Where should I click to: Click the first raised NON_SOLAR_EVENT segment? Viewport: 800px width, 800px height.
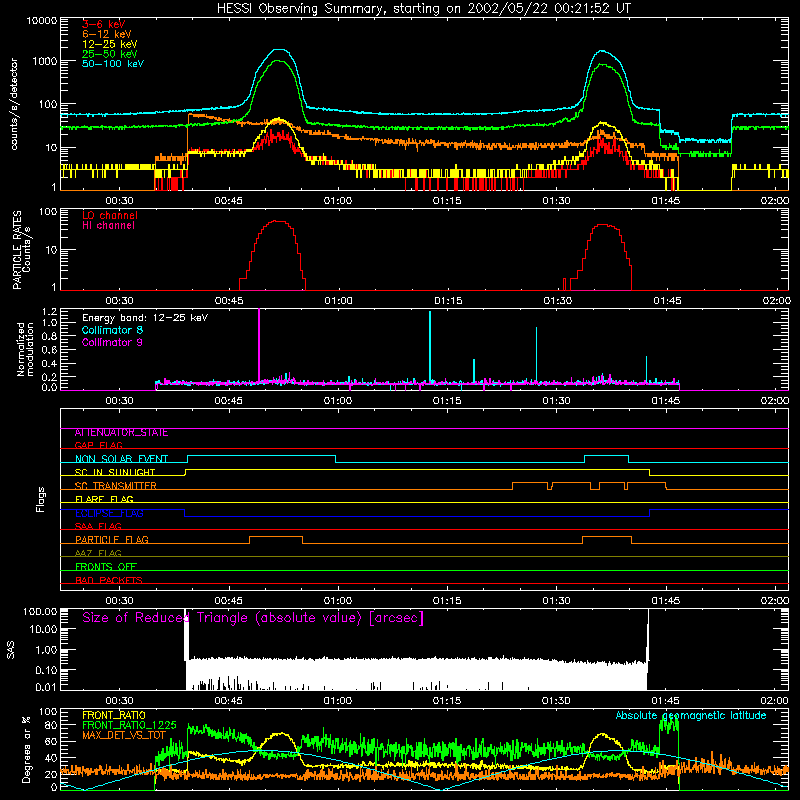point(261,456)
